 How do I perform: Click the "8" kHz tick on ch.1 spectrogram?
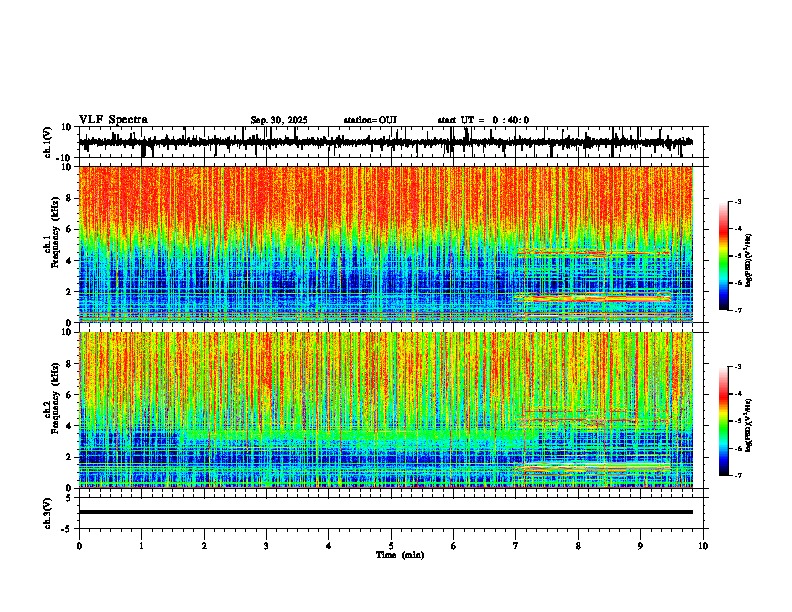tap(69, 198)
